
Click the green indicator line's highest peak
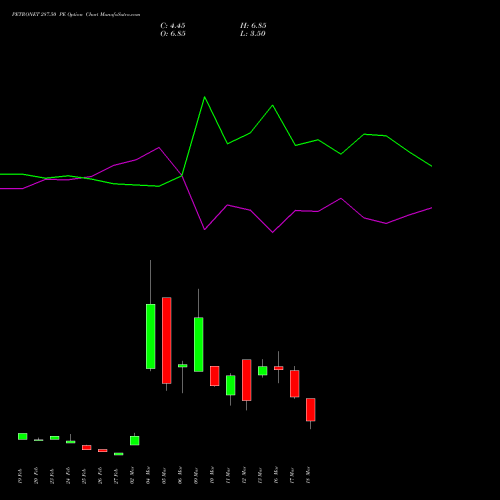tap(204, 97)
